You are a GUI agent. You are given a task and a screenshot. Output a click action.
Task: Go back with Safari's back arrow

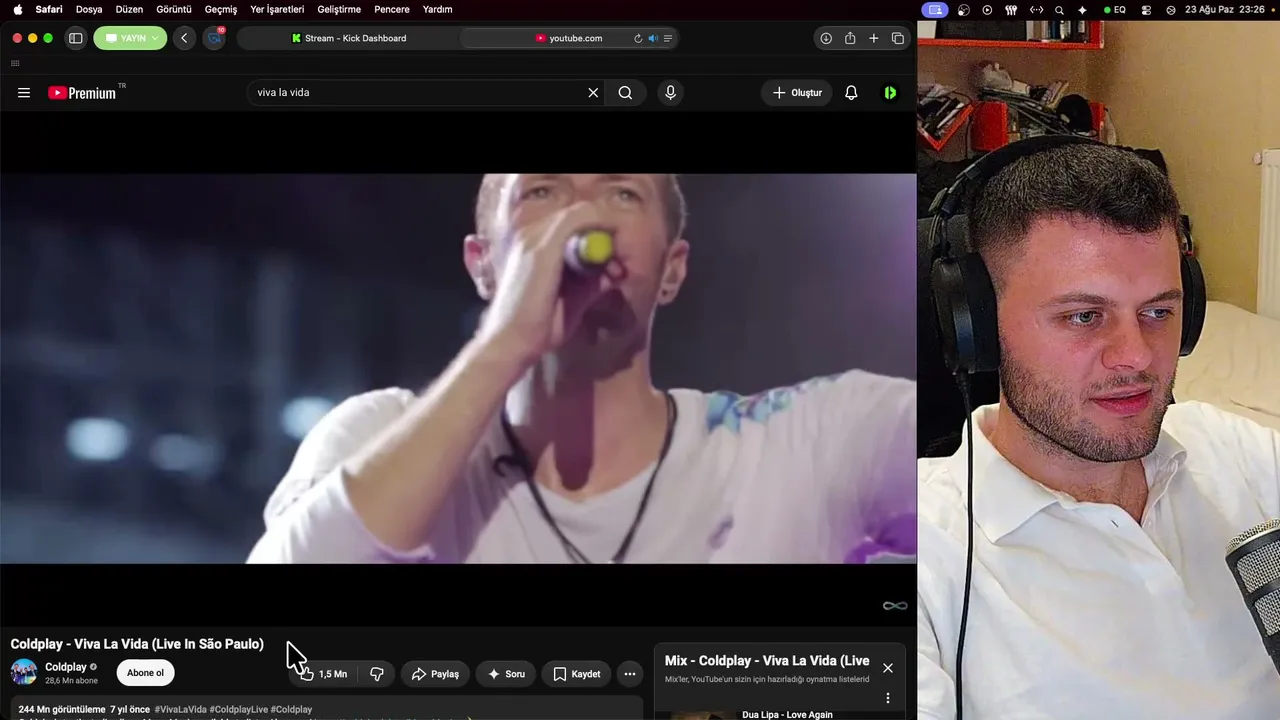point(184,38)
